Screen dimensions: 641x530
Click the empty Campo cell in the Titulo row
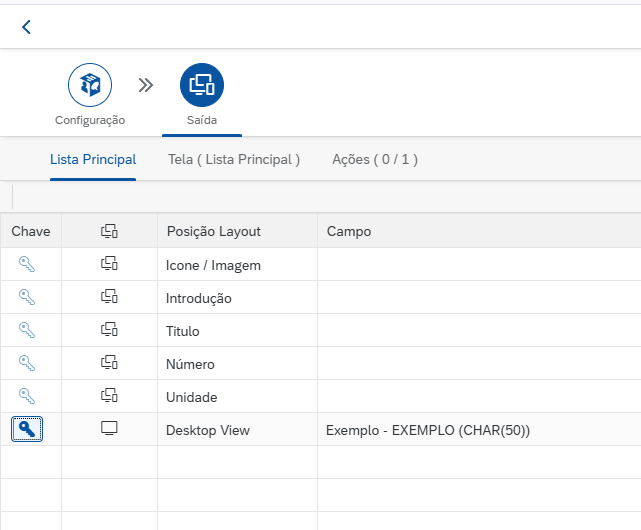tap(479, 330)
